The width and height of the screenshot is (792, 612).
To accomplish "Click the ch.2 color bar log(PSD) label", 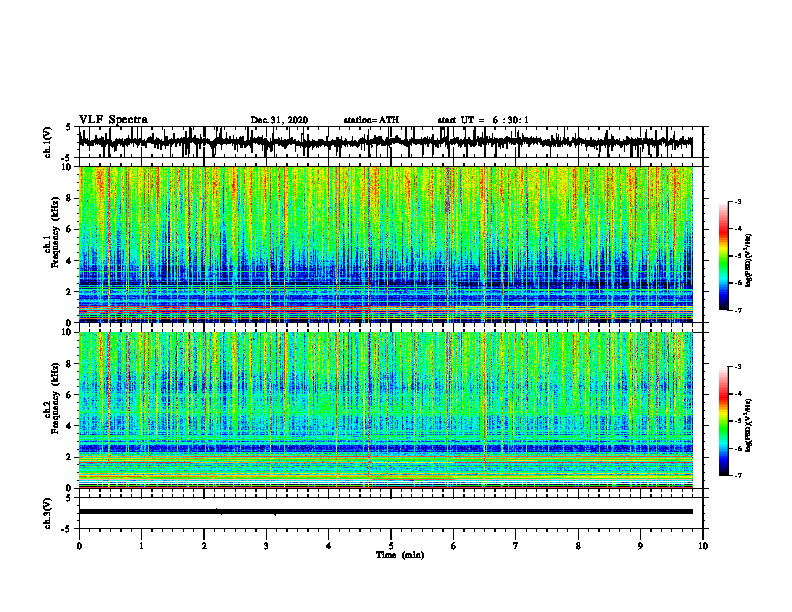I will point(749,425).
